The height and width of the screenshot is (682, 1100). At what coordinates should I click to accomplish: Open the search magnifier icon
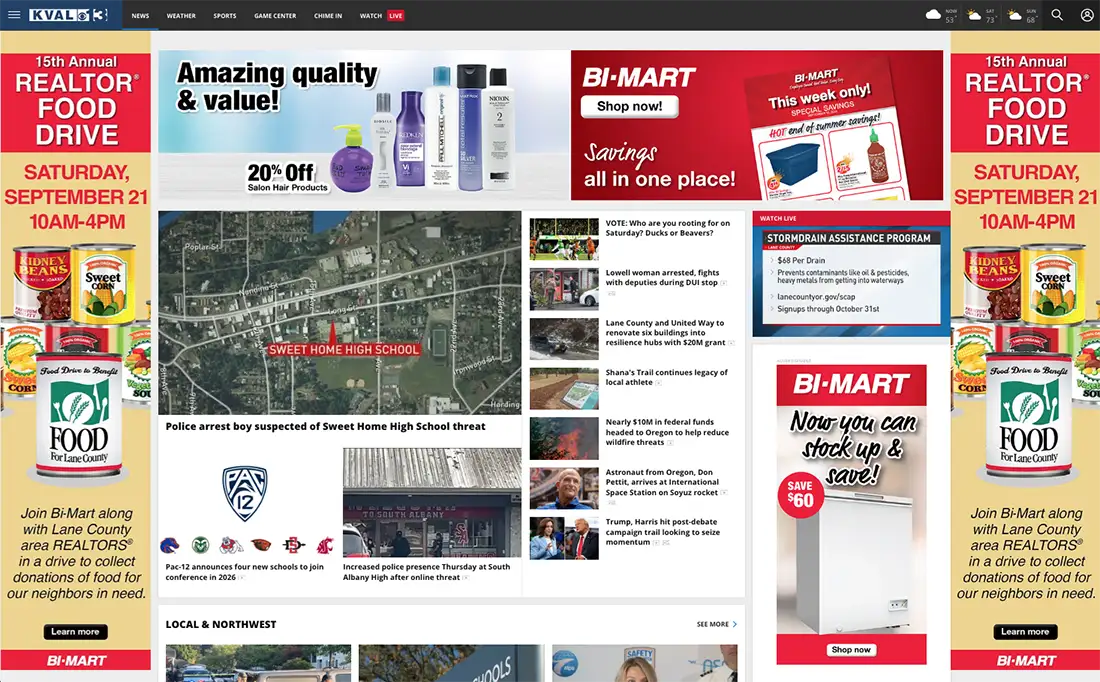pyautogui.click(x=1057, y=15)
